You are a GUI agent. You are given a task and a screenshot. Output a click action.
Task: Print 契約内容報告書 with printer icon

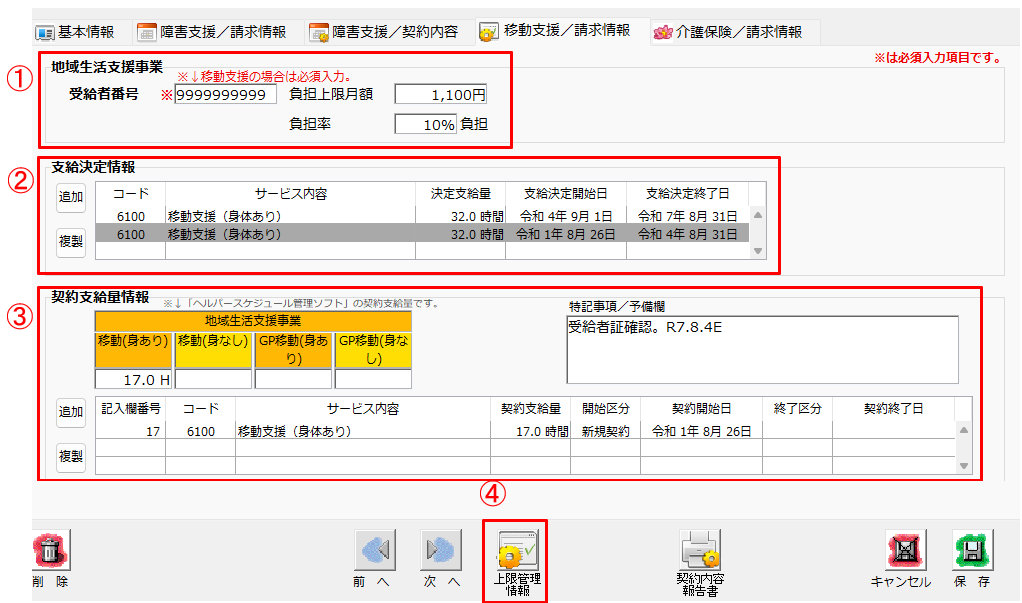click(699, 551)
